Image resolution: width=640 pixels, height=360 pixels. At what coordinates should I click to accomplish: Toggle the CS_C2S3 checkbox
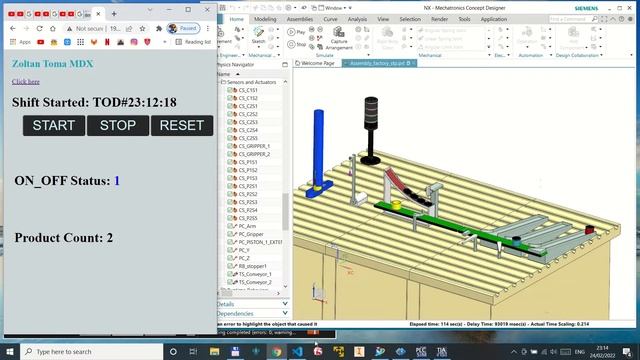(230, 122)
